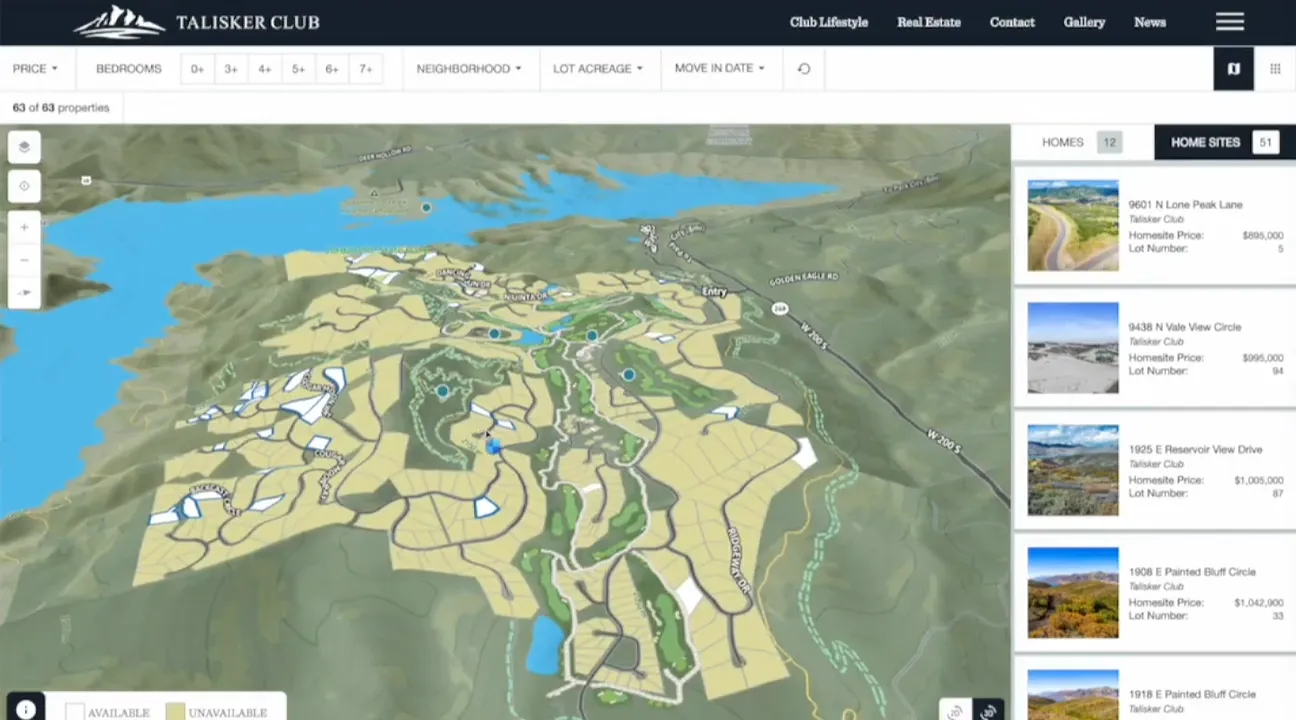Open listing 1908 E Painted Bluff Circle
1296x720 pixels.
point(1155,593)
